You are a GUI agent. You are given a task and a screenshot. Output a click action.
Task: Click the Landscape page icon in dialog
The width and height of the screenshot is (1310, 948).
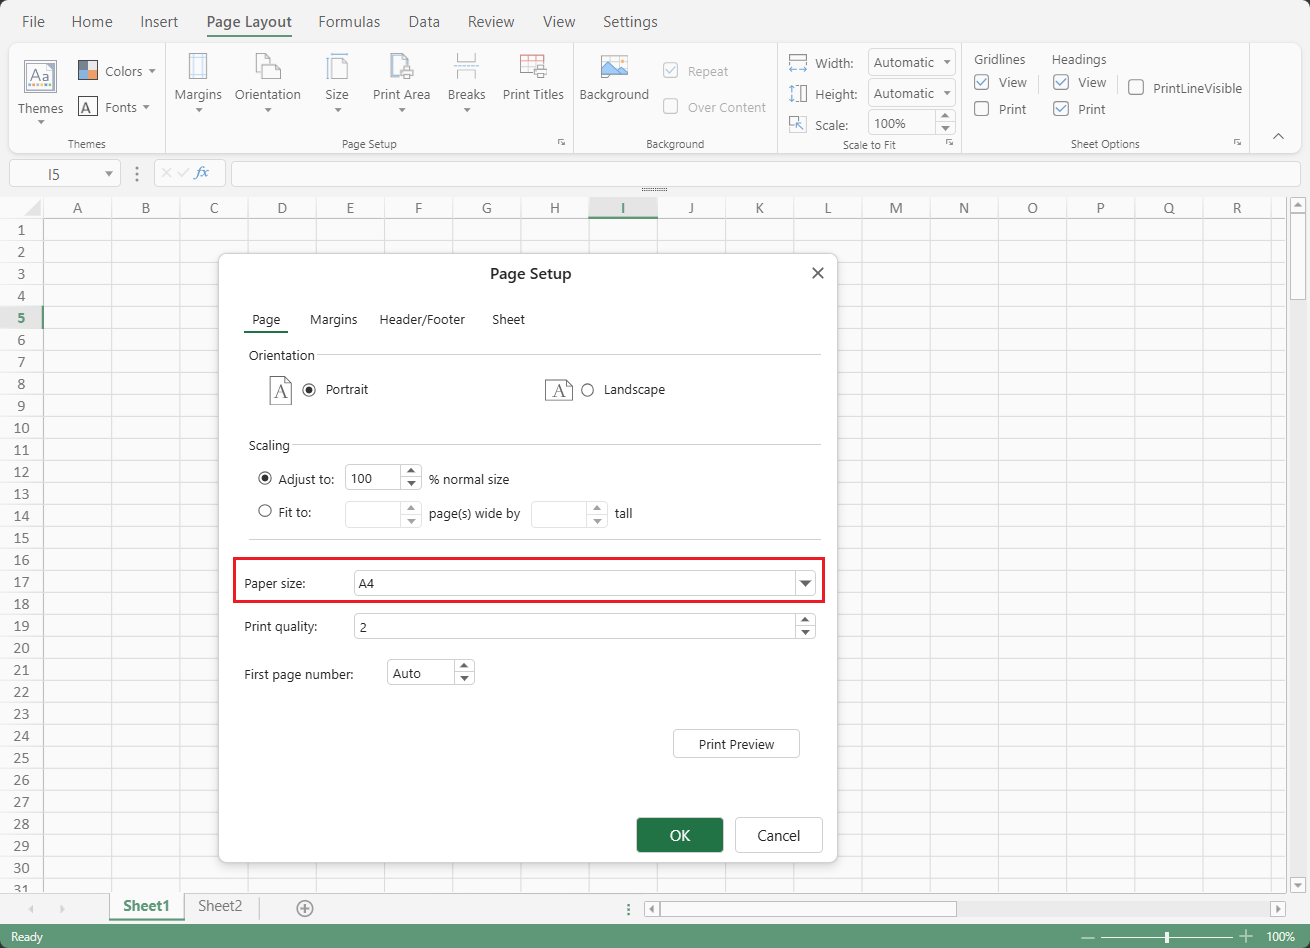(x=558, y=390)
